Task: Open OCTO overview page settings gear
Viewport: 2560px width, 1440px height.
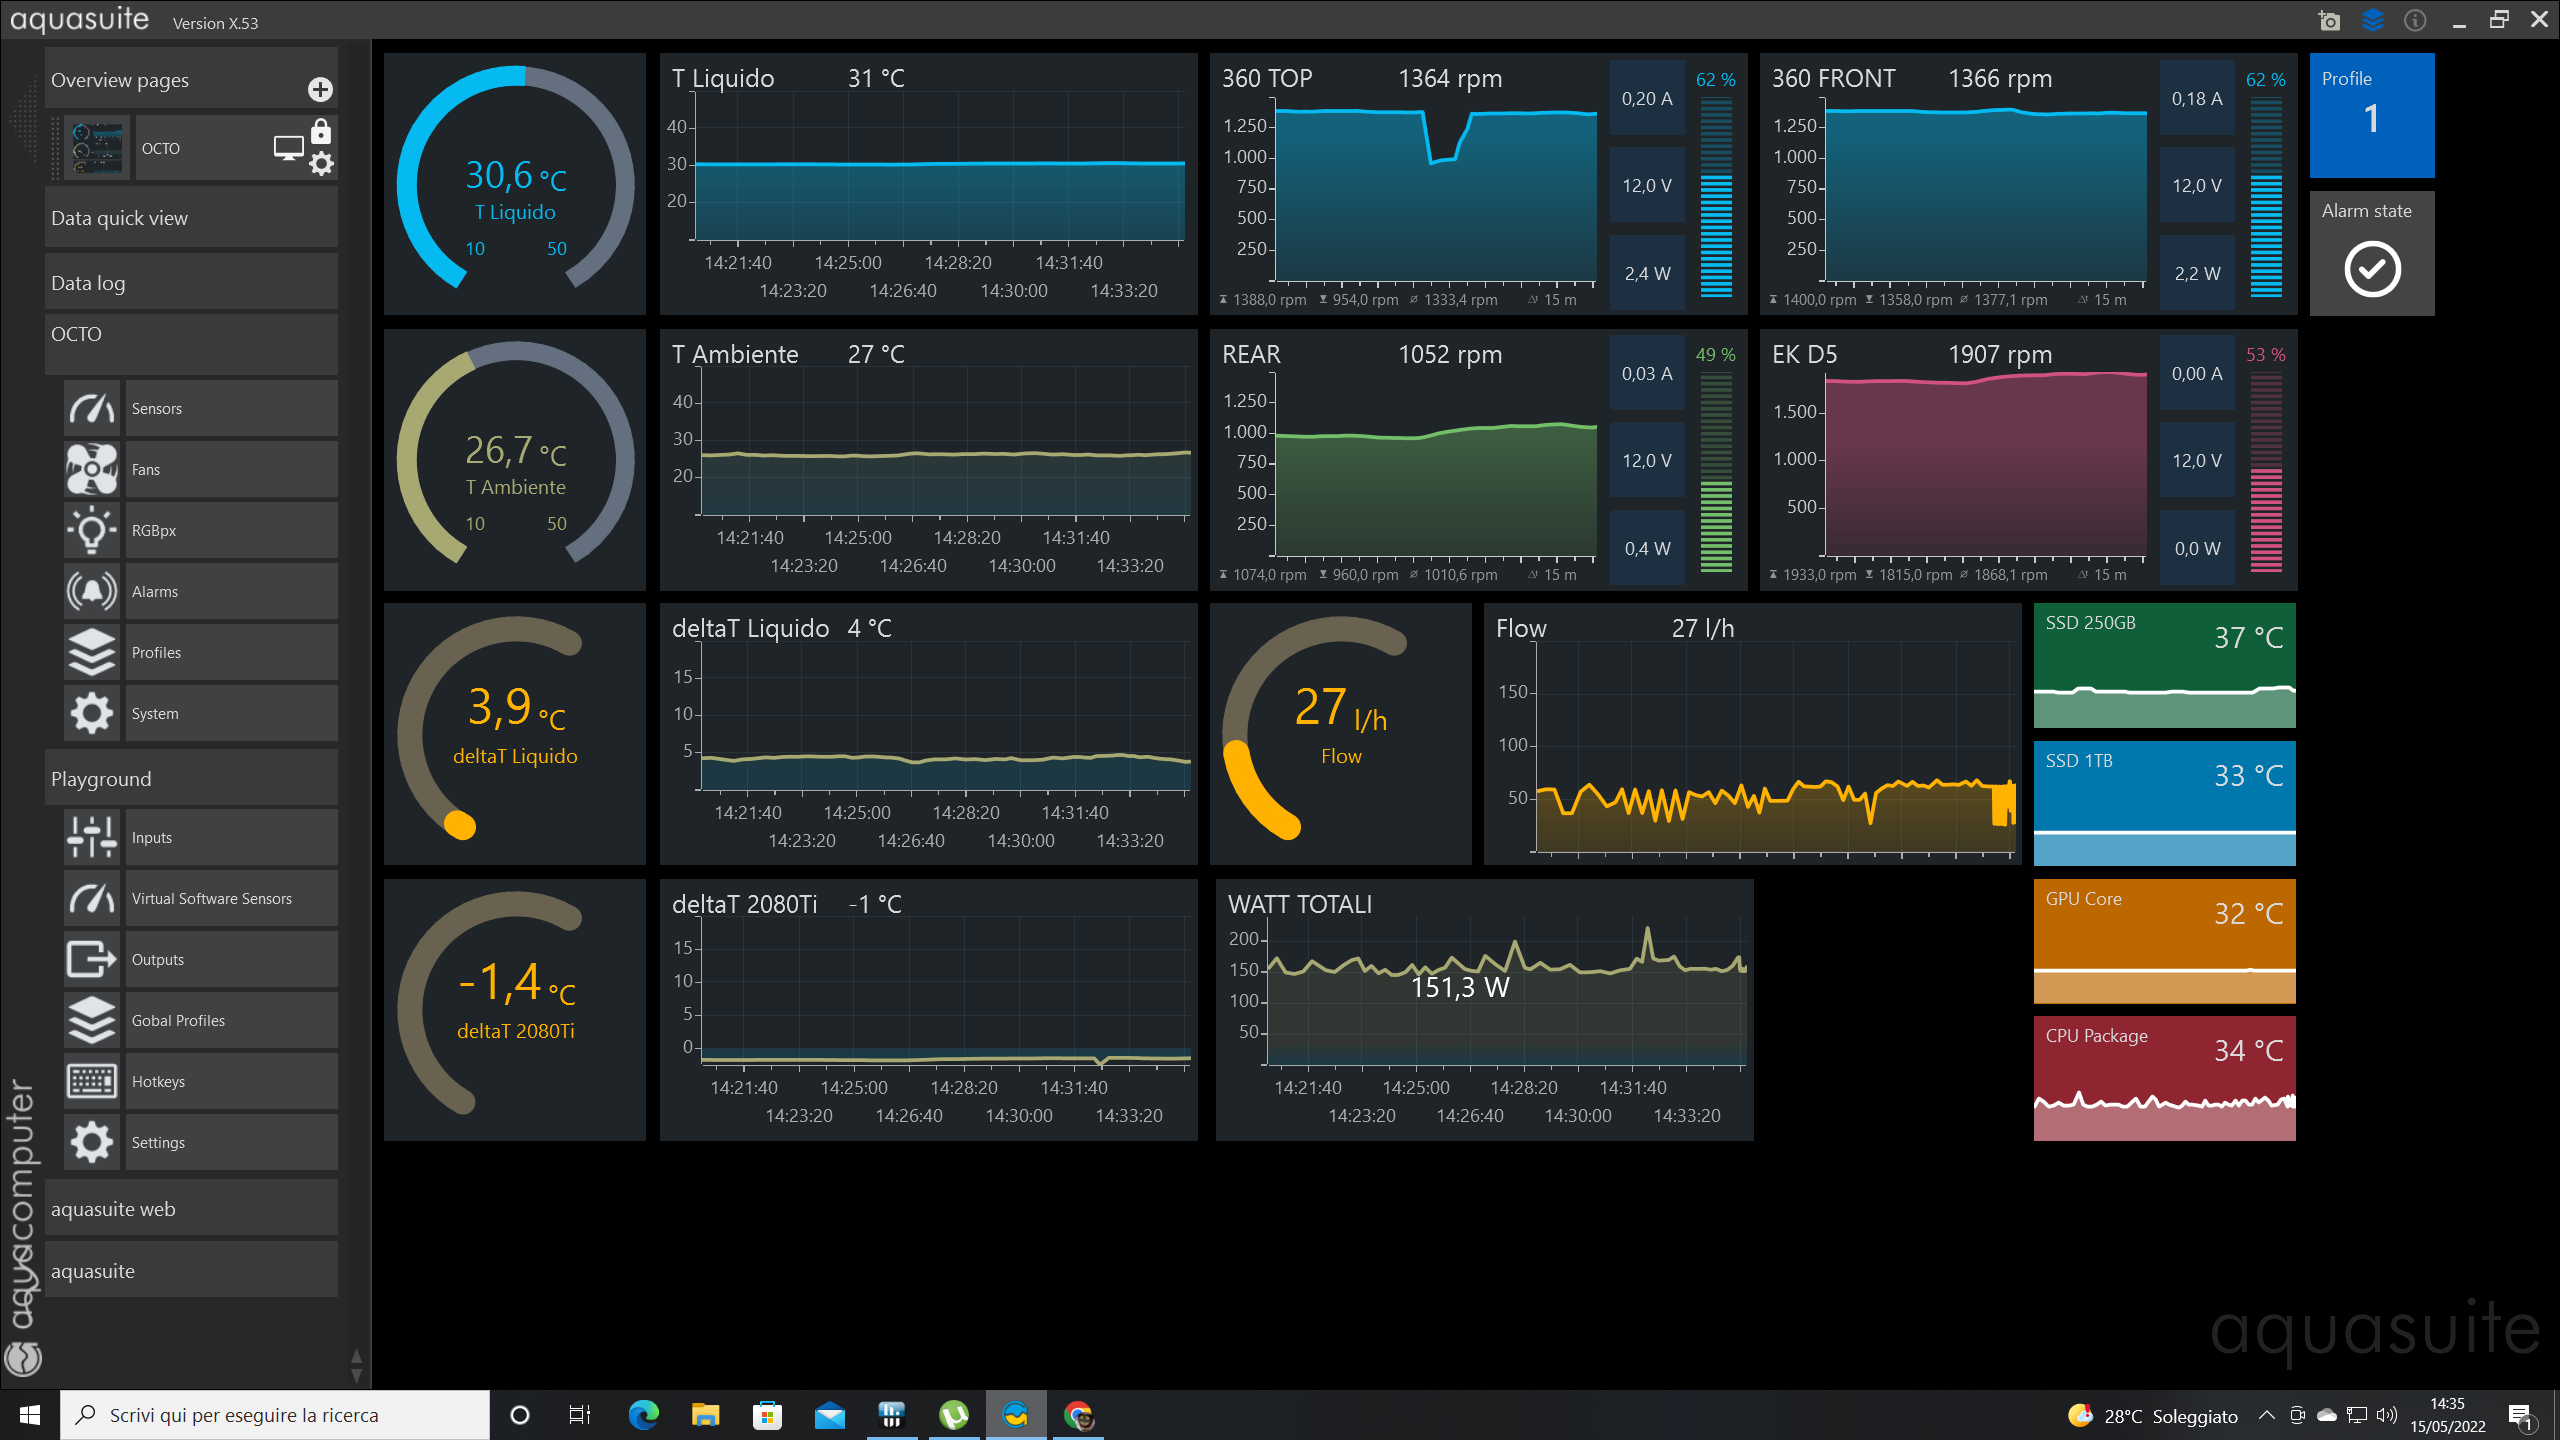Action: tap(321, 164)
